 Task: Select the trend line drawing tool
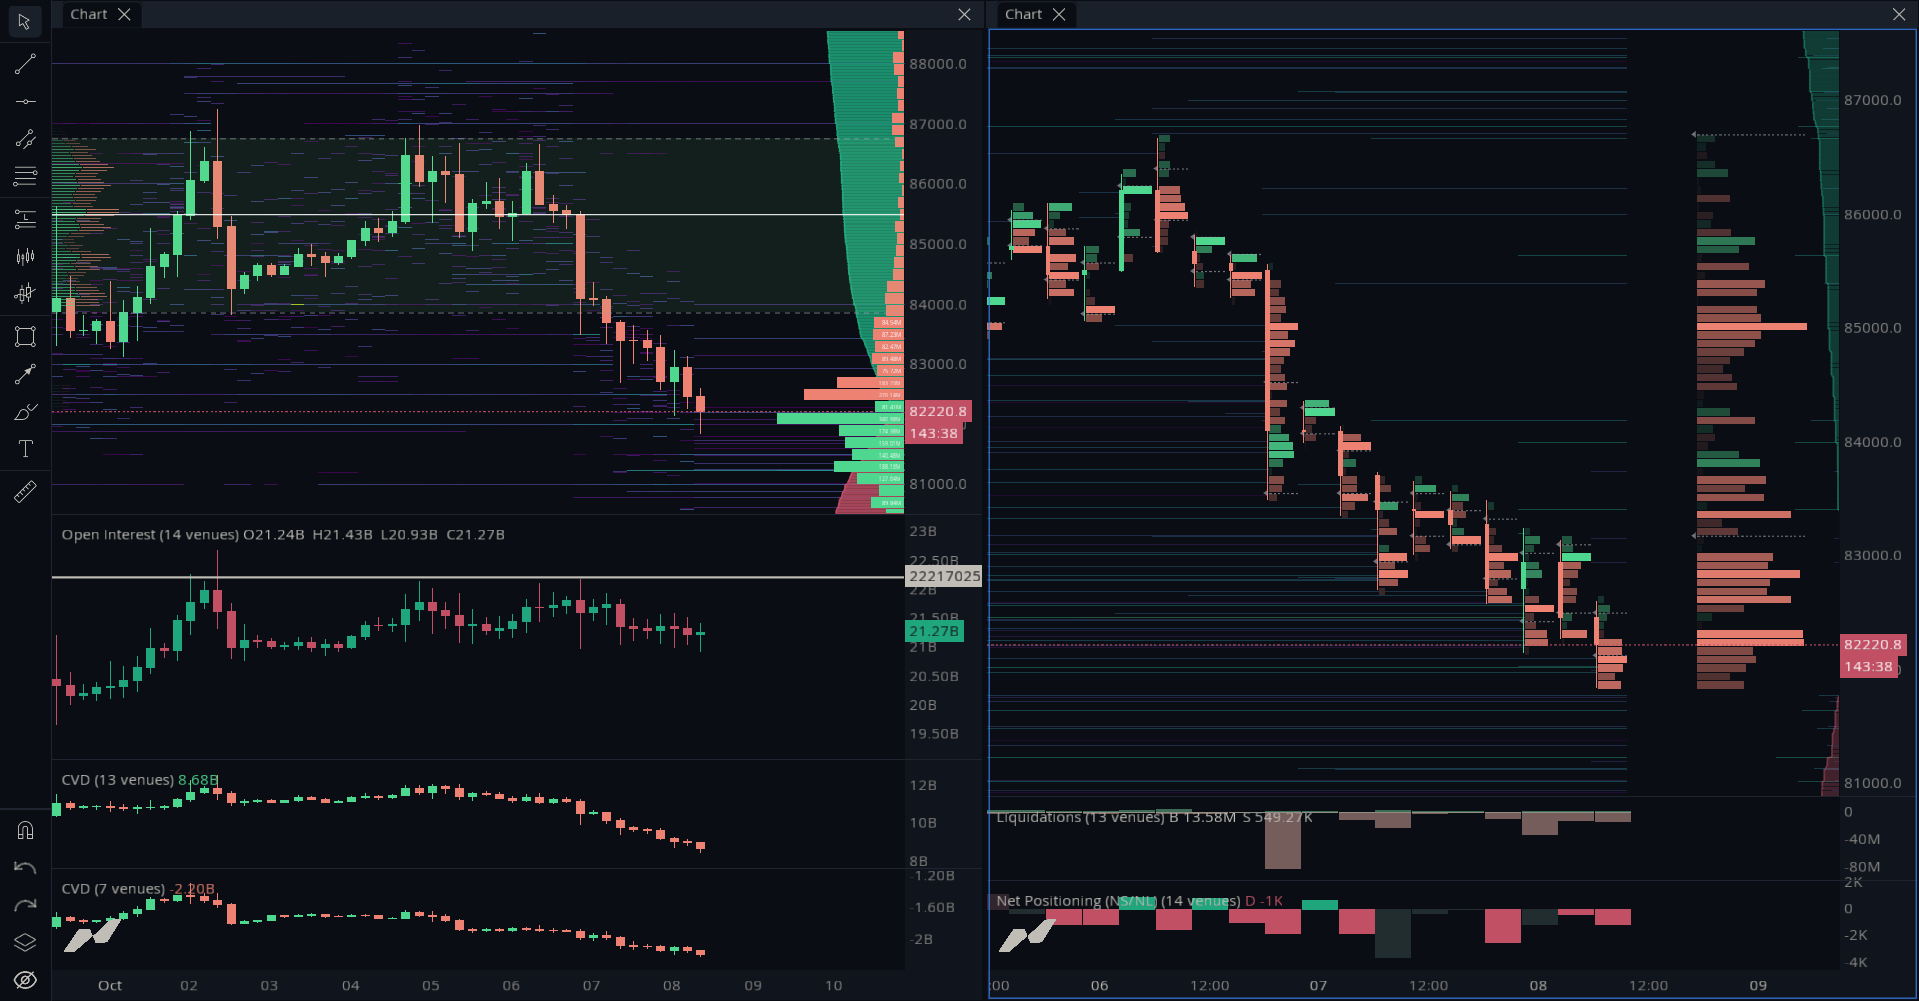(x=25, y=64)
